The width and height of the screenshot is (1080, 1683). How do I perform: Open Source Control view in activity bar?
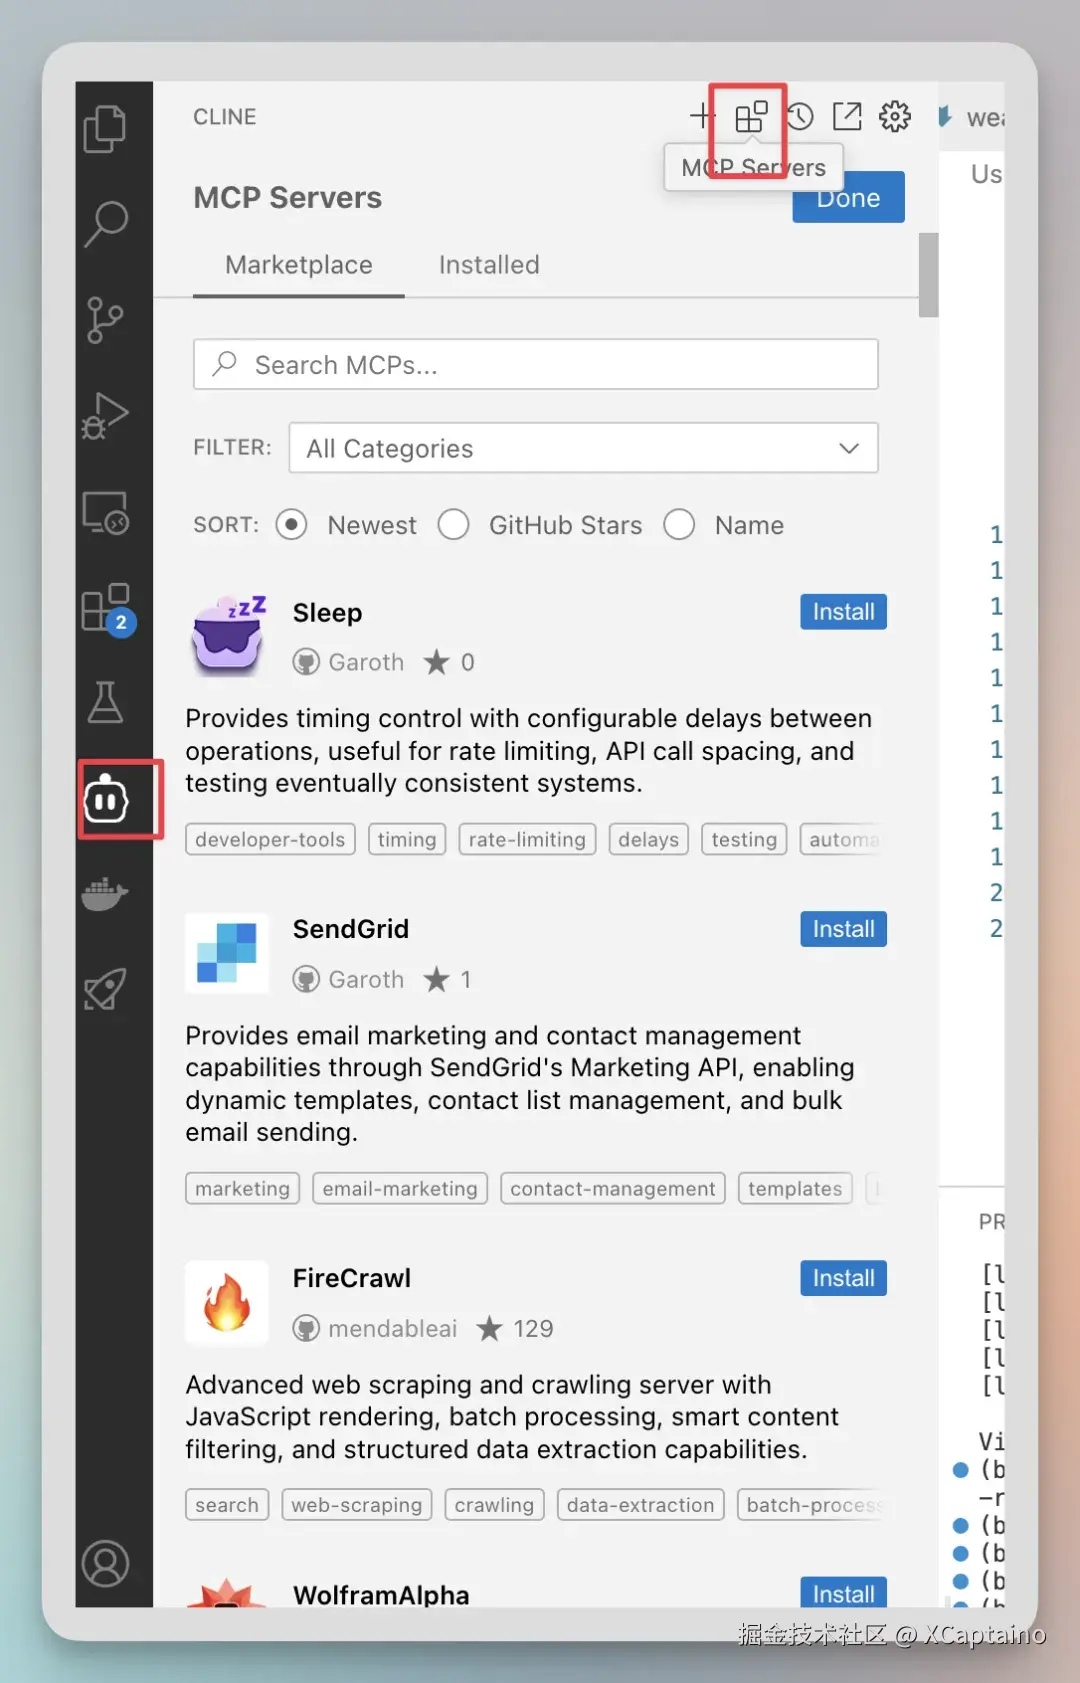[x=105, y=320]
